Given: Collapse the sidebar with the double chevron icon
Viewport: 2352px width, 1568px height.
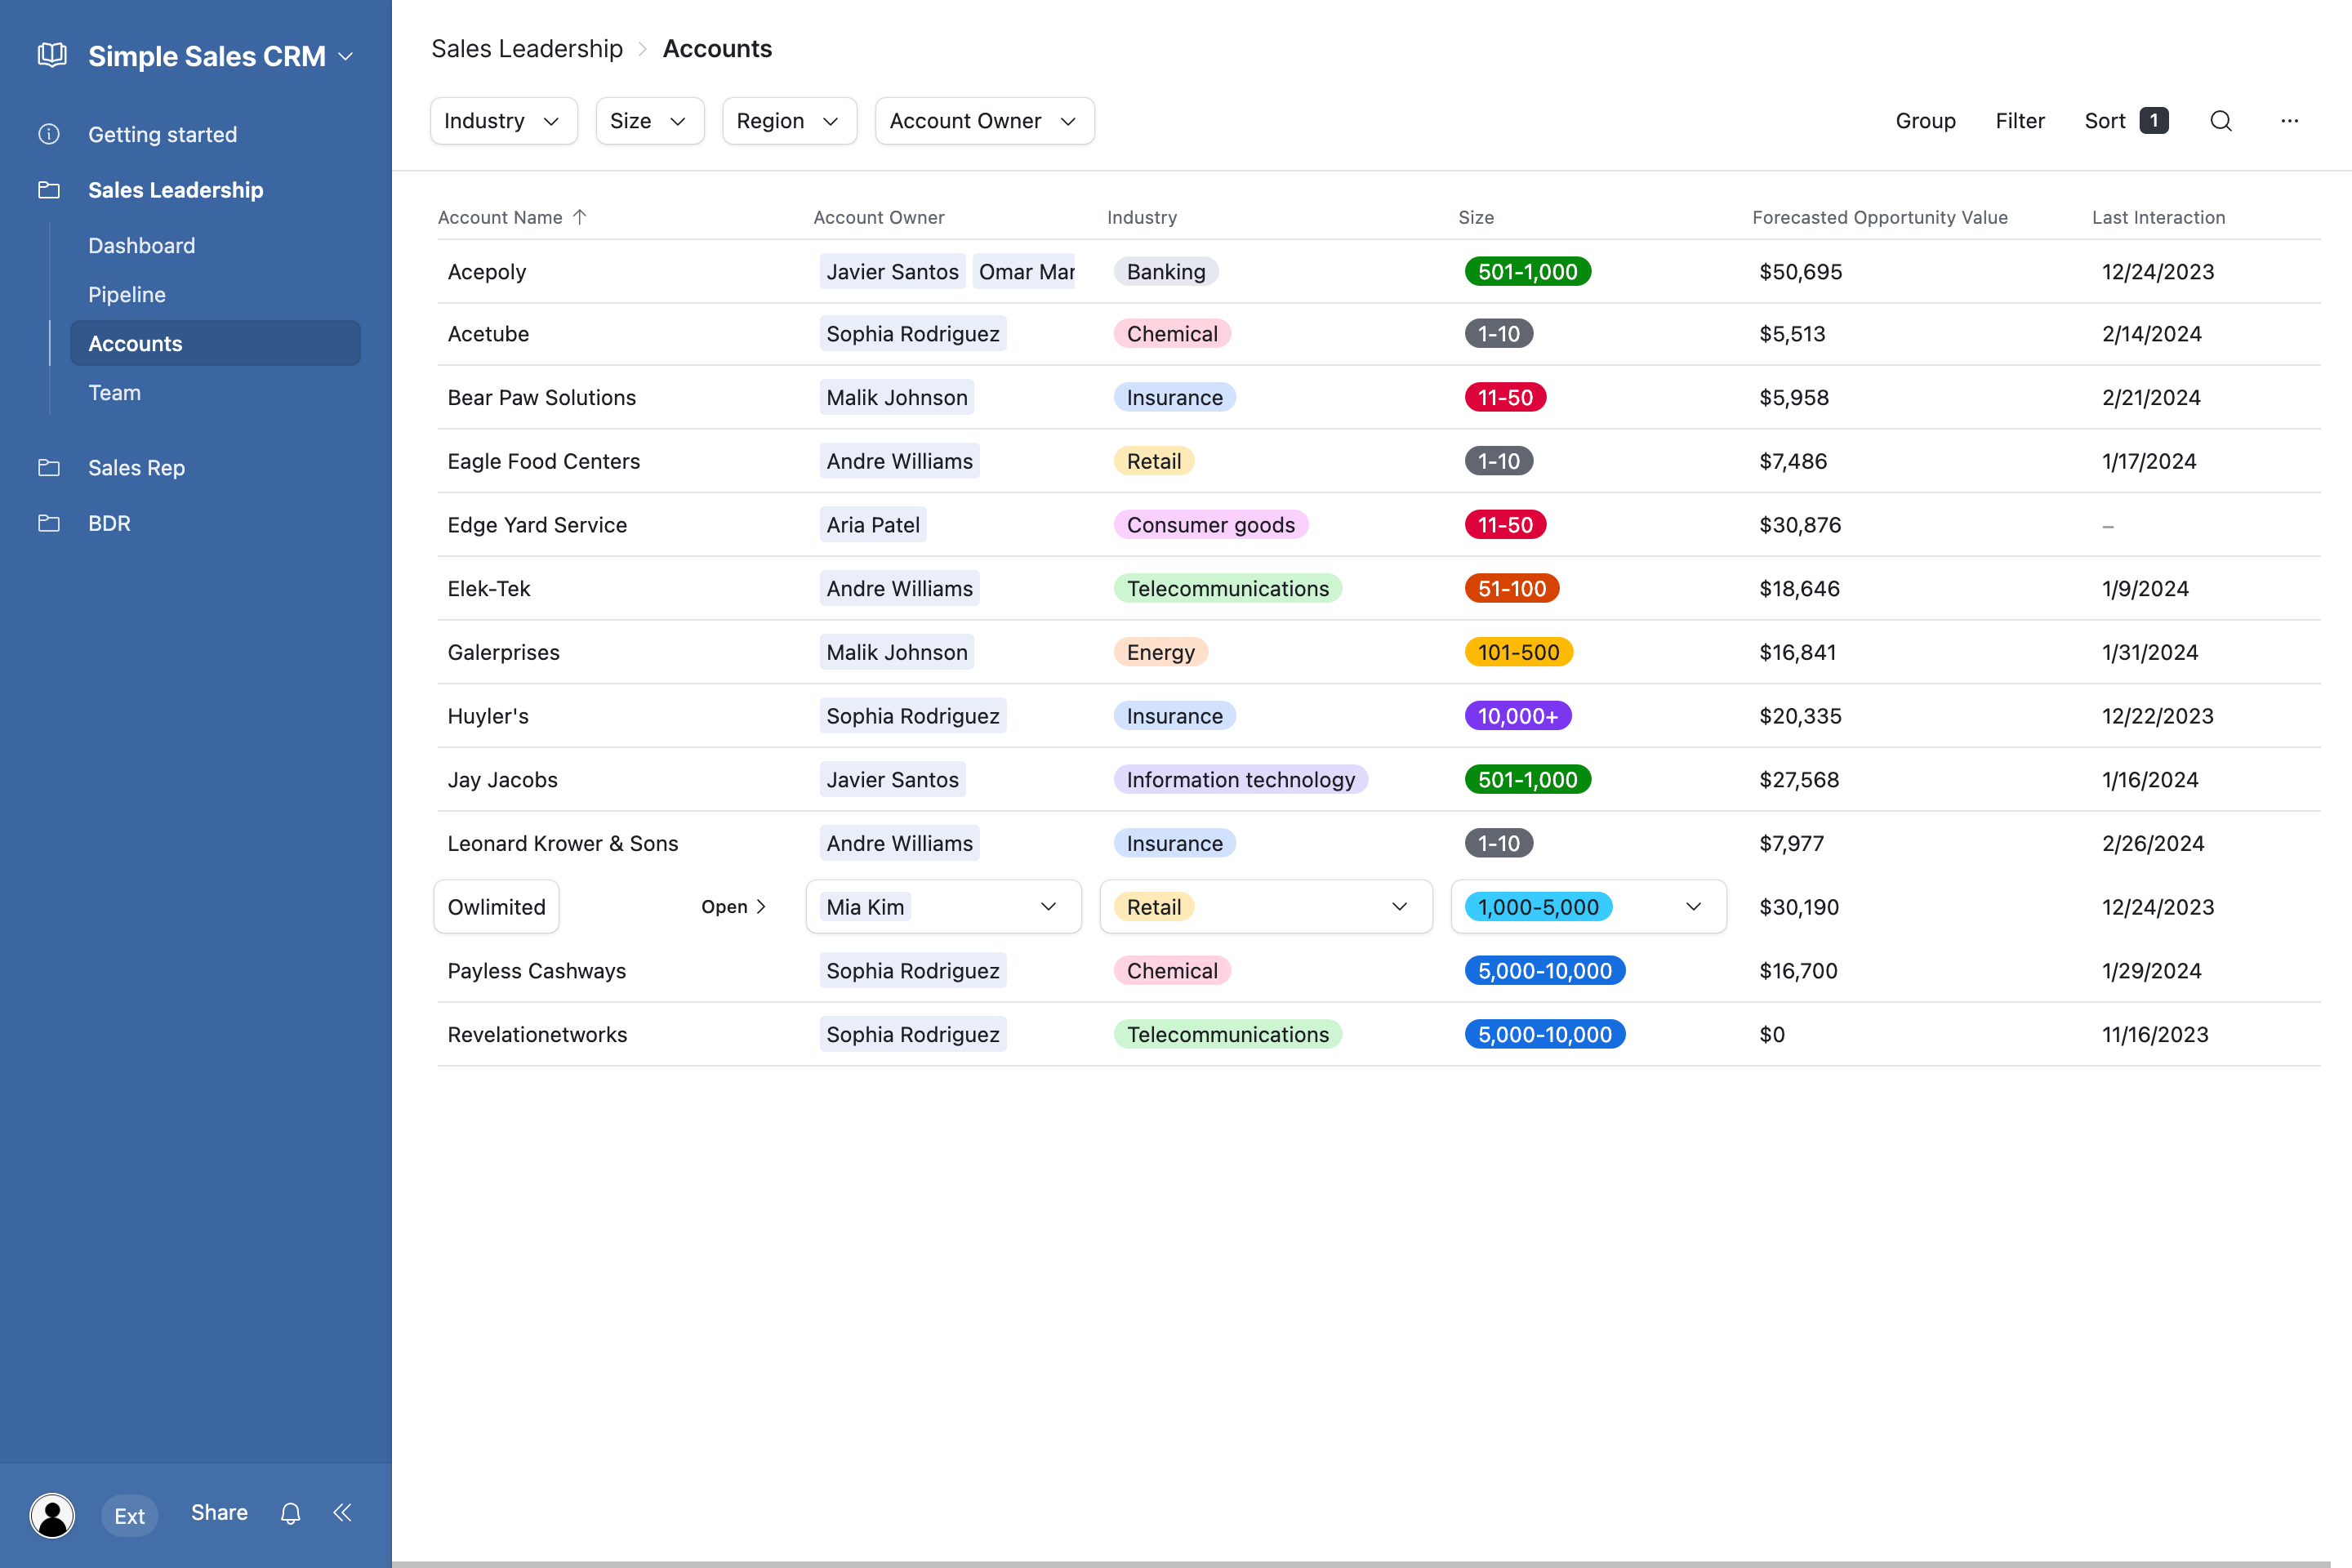Looking at the screenshot, I should click(342, 1513).
